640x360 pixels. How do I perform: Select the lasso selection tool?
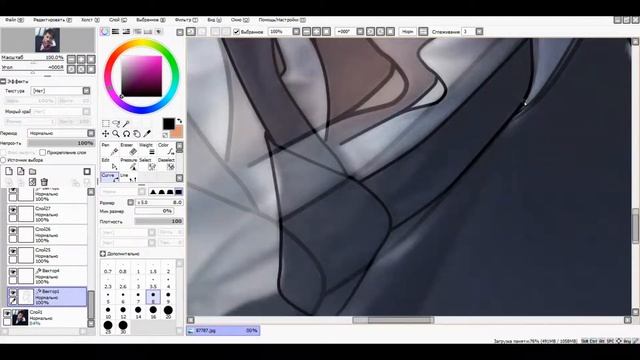click(116, 123)
